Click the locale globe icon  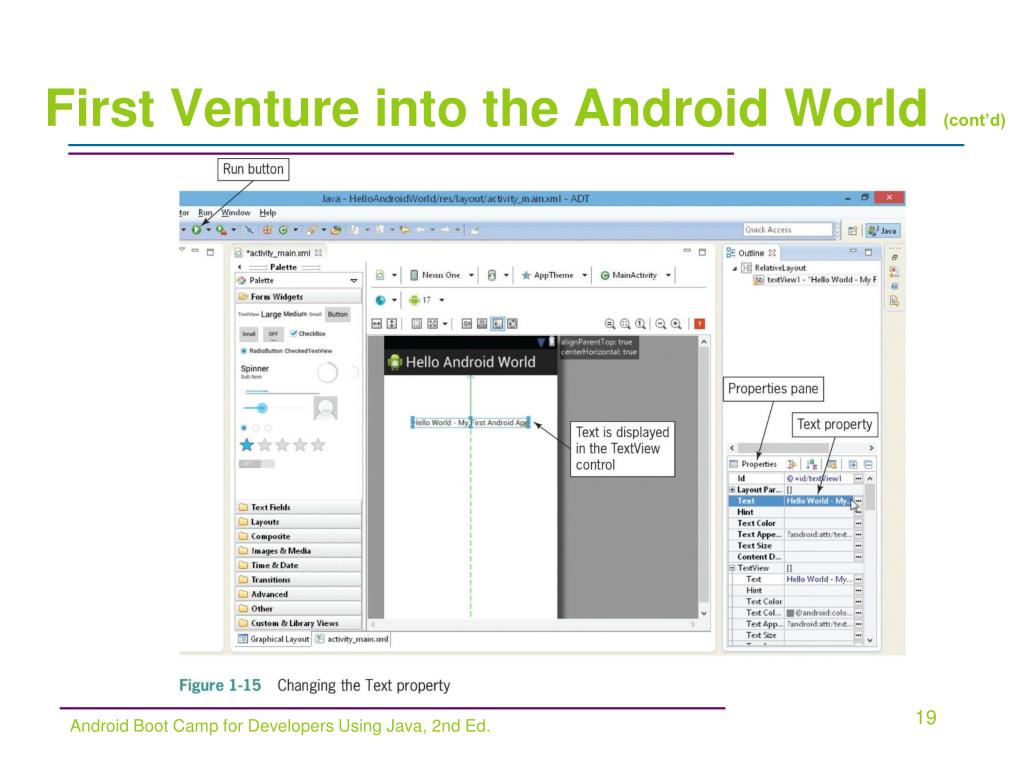pyautogui.click(x=380, y=300)
